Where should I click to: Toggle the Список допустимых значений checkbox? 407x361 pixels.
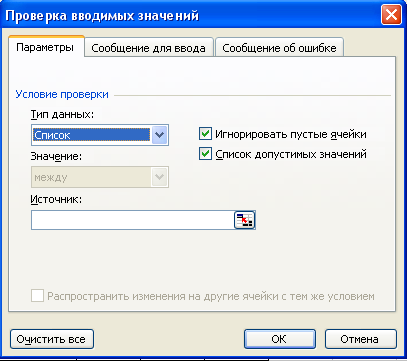(x=205, y=154)
